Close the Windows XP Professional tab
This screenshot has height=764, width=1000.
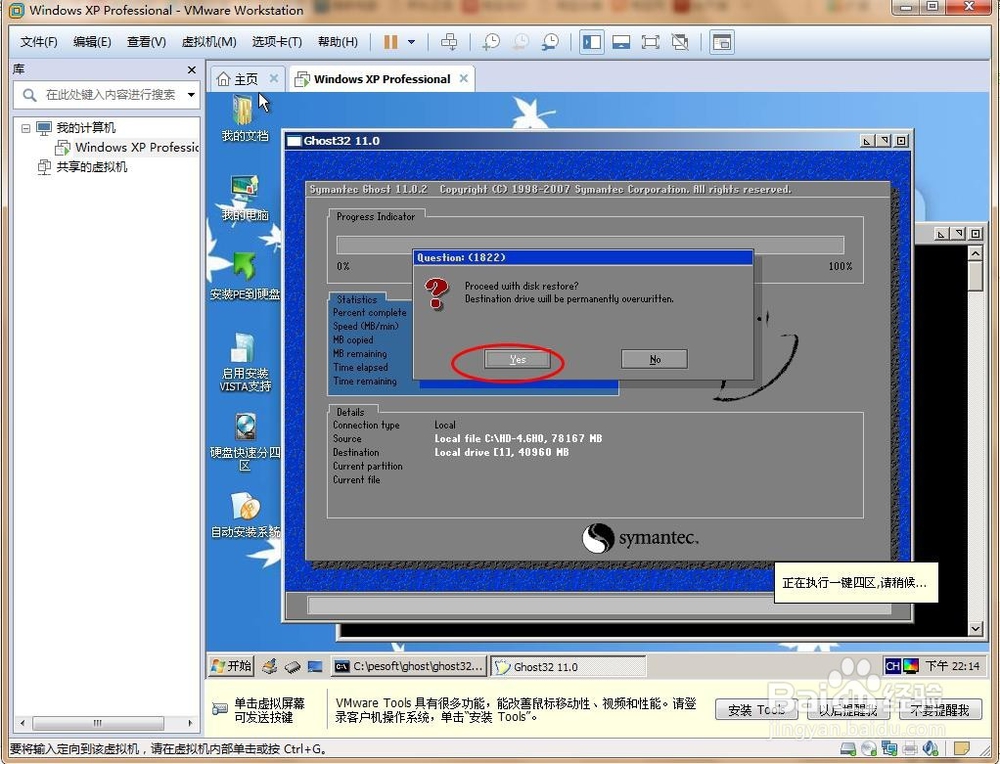(x=464, y=78)
